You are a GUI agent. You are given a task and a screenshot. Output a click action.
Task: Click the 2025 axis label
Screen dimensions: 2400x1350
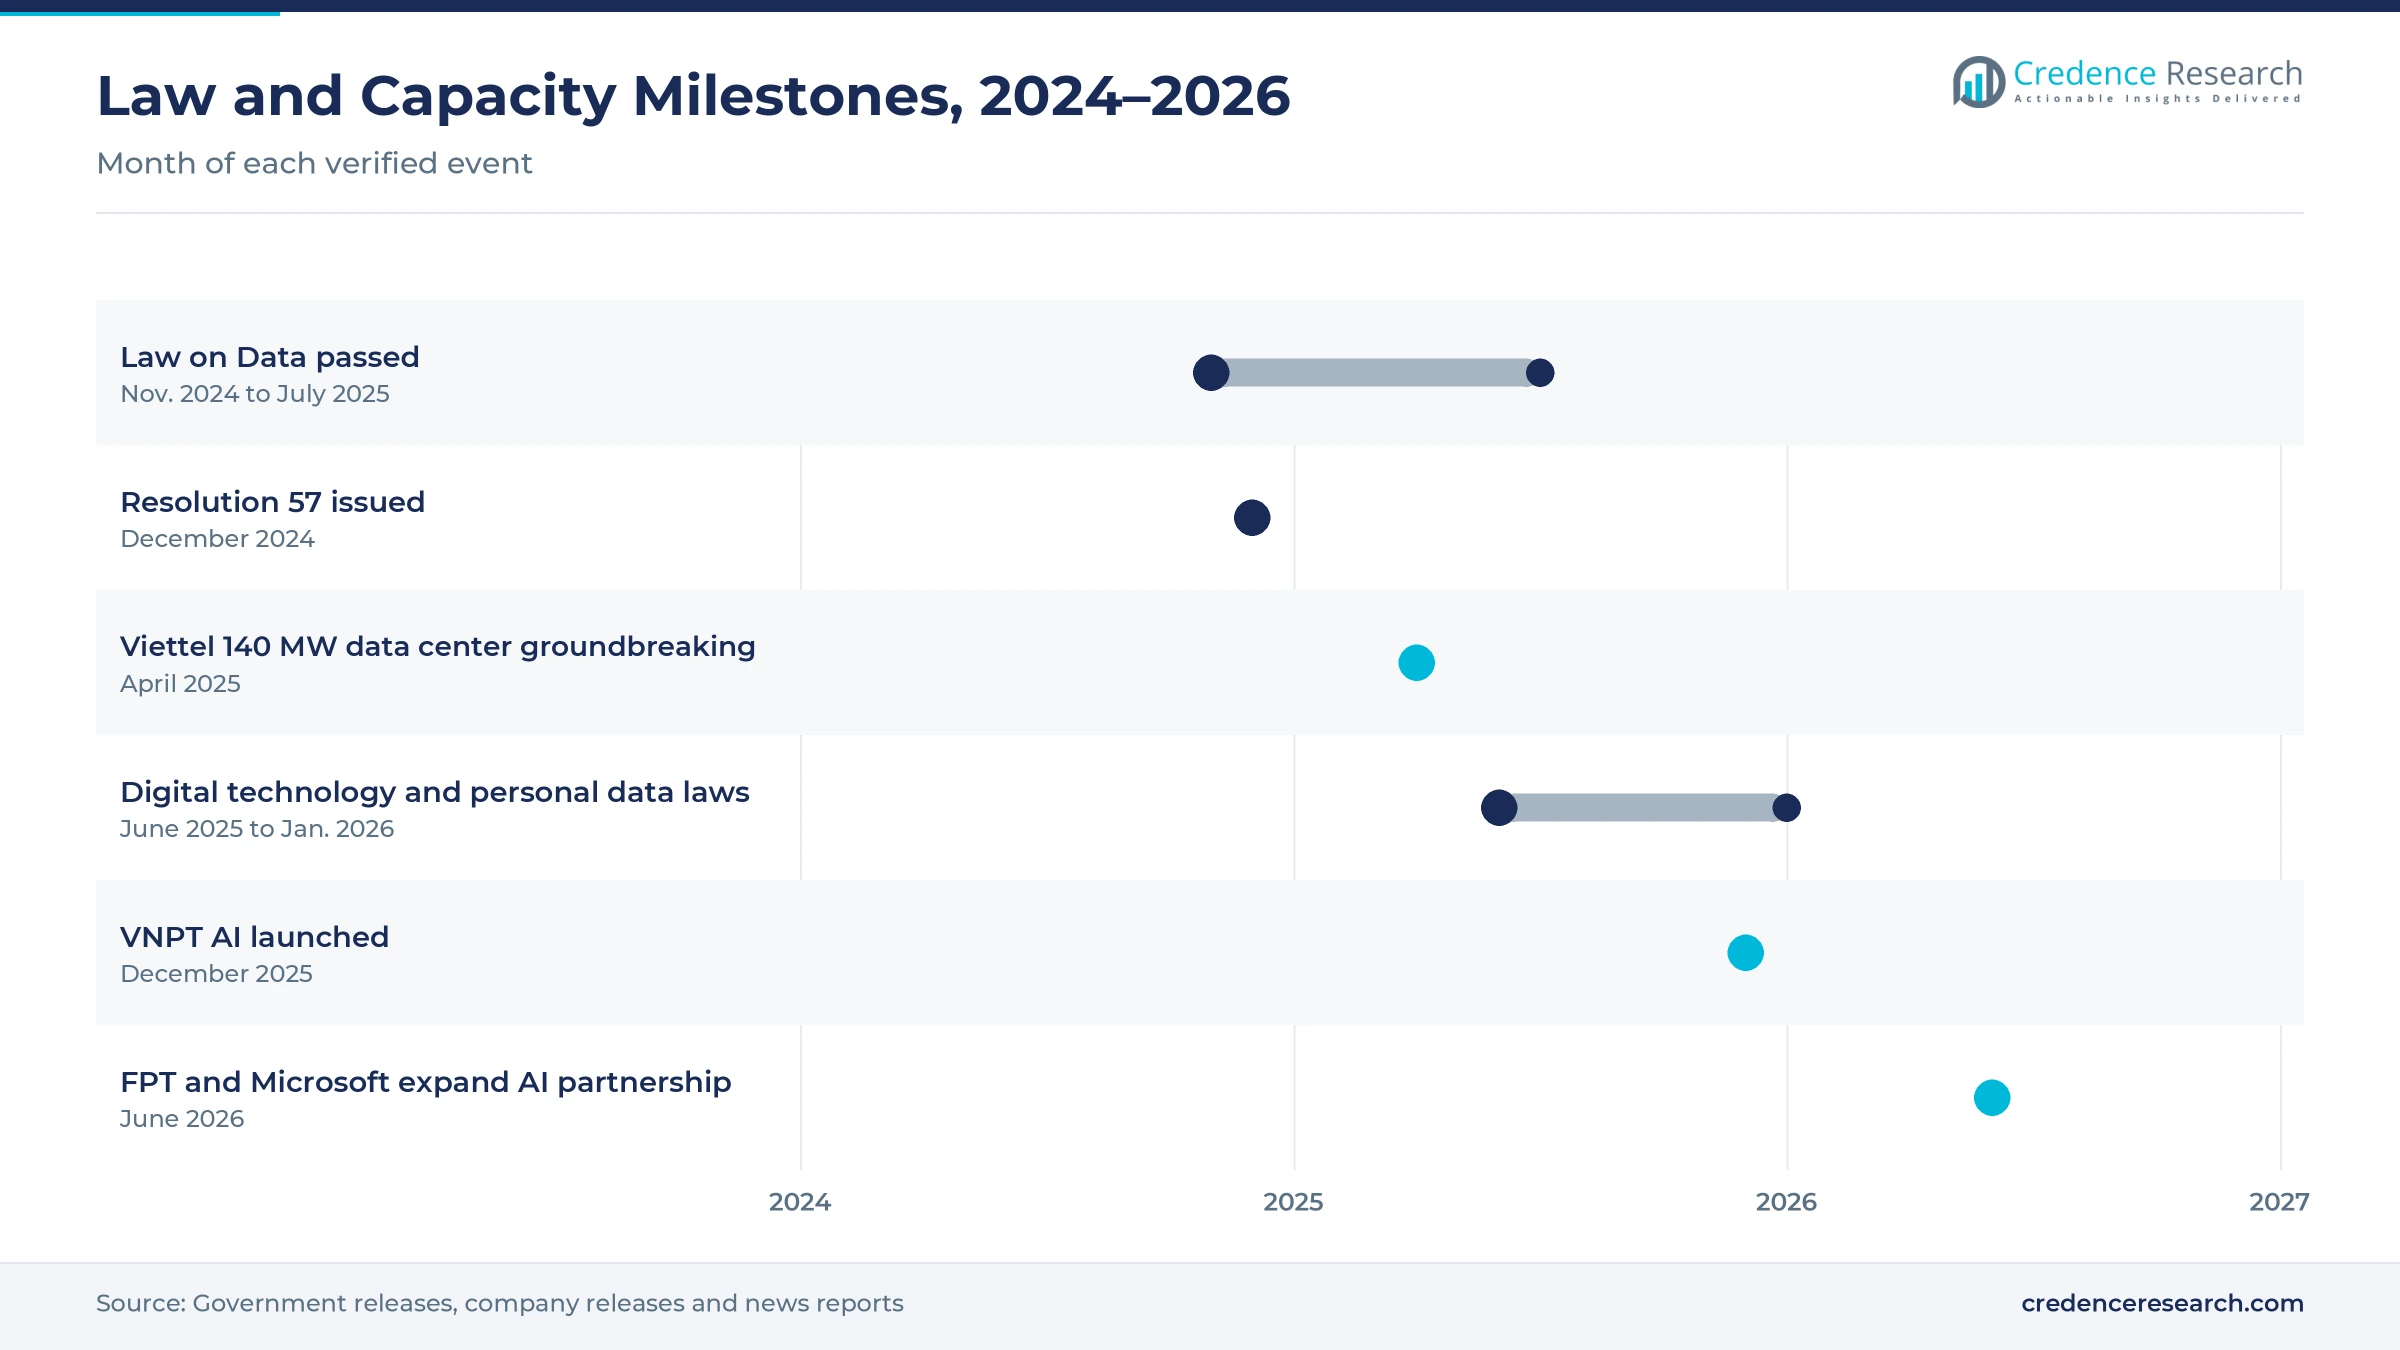click(x=1293, y=1202)
